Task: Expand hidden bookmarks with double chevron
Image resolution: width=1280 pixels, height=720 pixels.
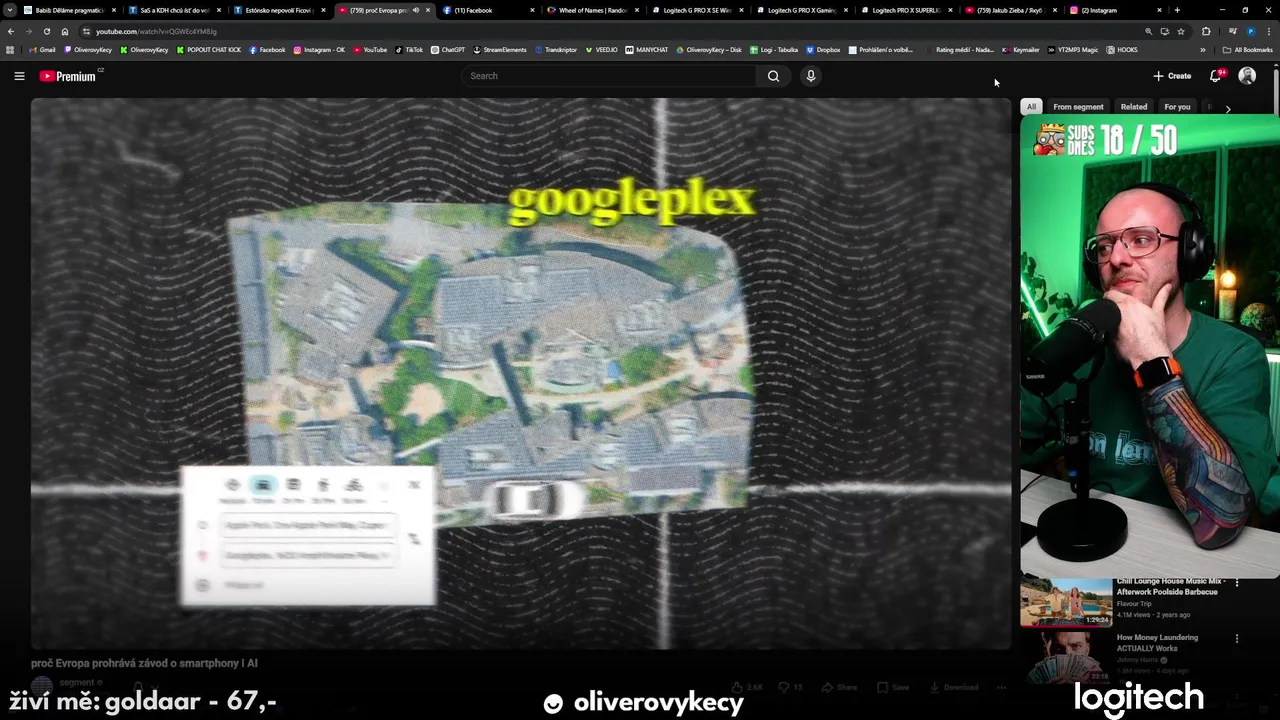Action: tap(1203, 50)
